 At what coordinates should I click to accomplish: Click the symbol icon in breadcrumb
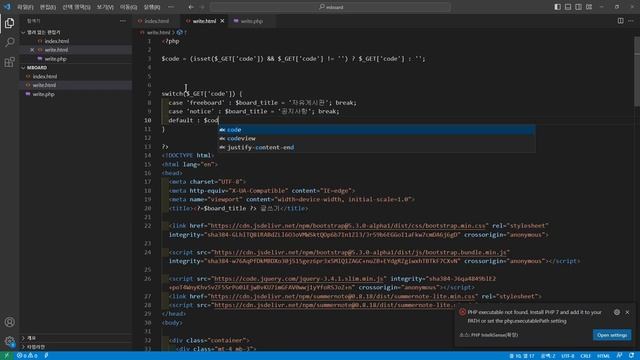[x=180, y=32]
